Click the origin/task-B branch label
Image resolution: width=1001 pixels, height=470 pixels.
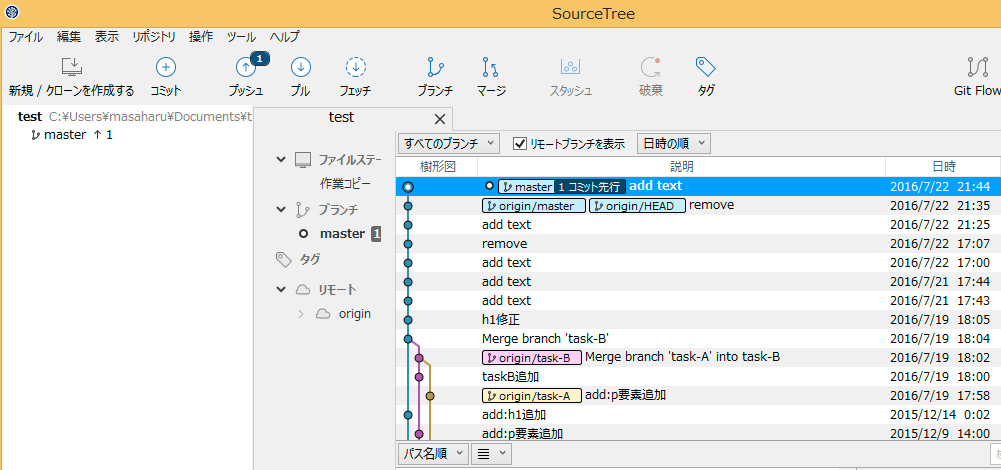click(532, 358)
